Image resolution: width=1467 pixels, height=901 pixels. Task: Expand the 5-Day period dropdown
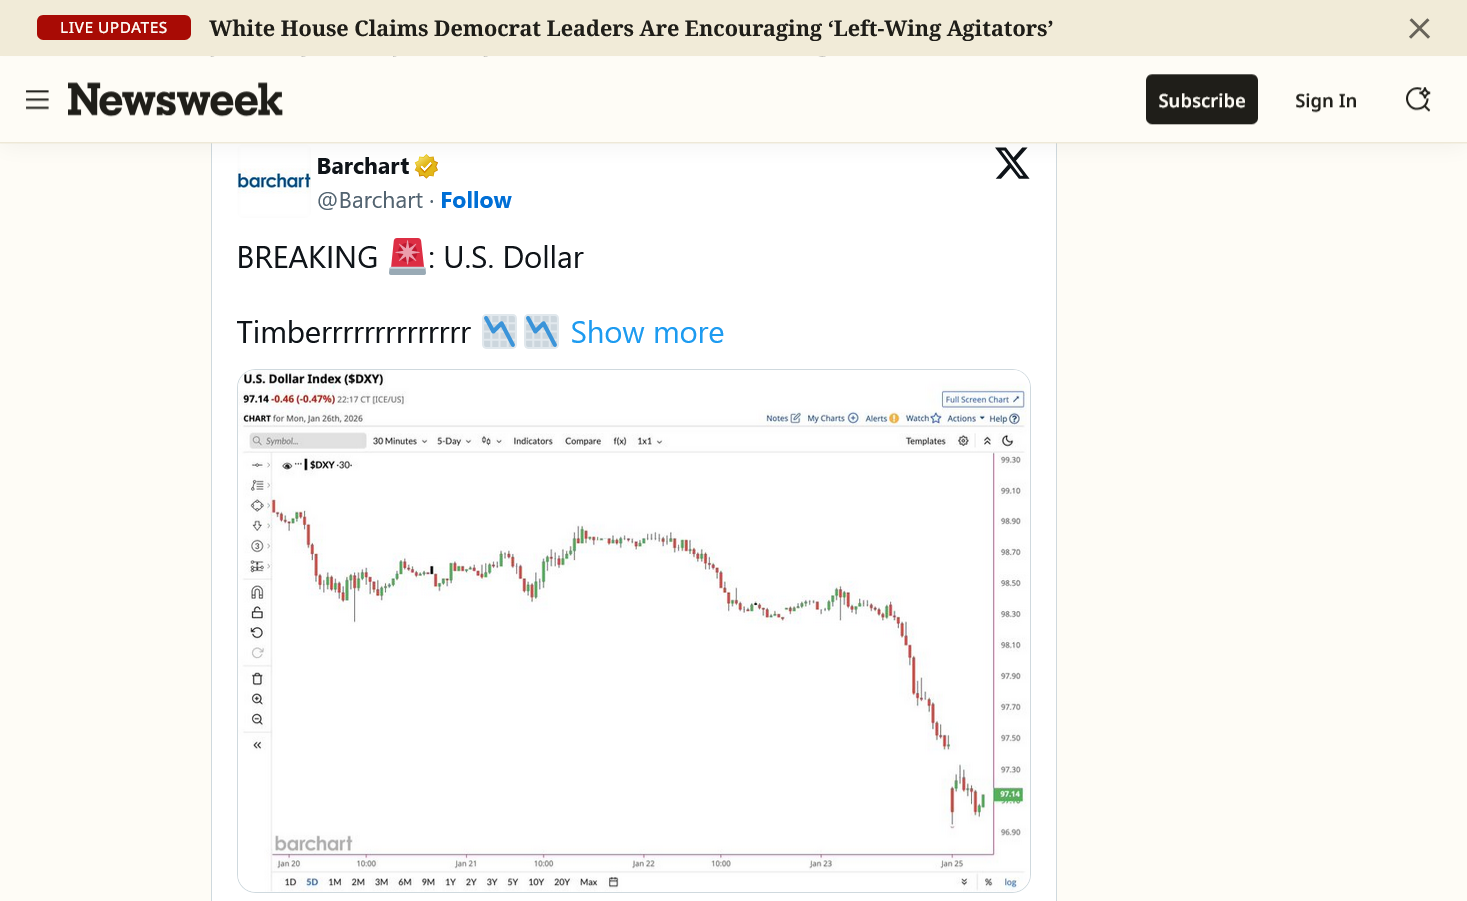click(454, 441)
